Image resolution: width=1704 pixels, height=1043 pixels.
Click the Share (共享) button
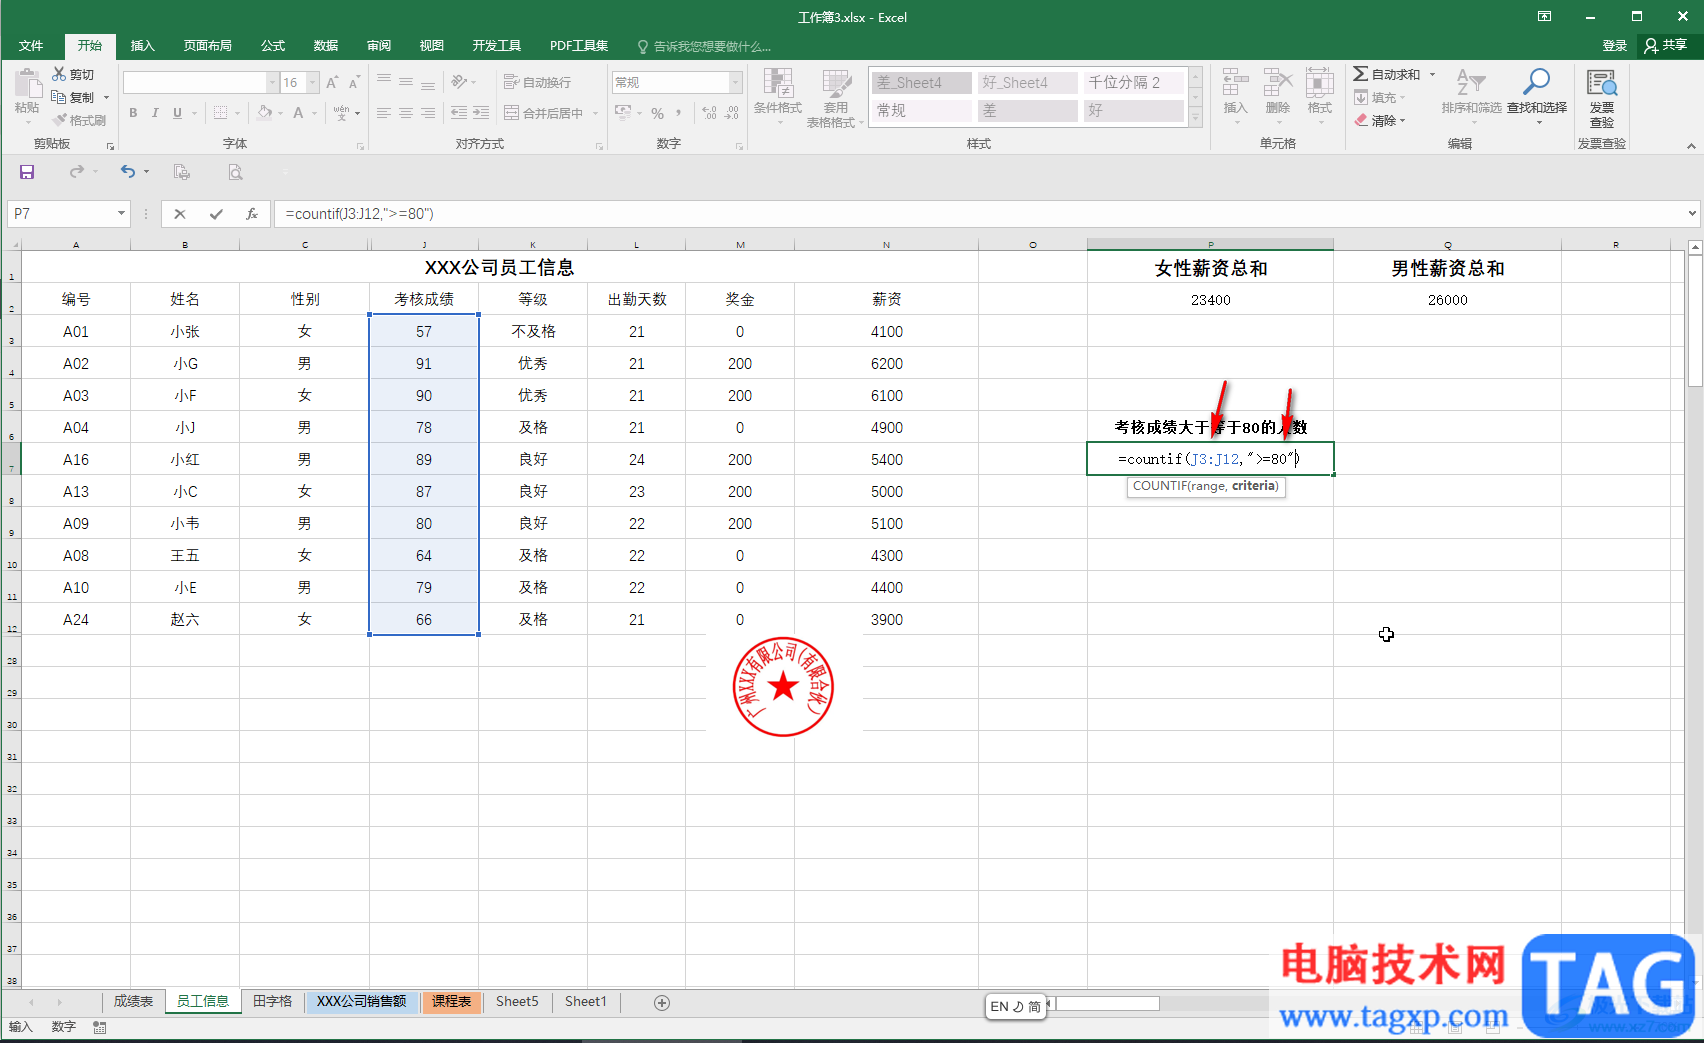coord(1666,46)
